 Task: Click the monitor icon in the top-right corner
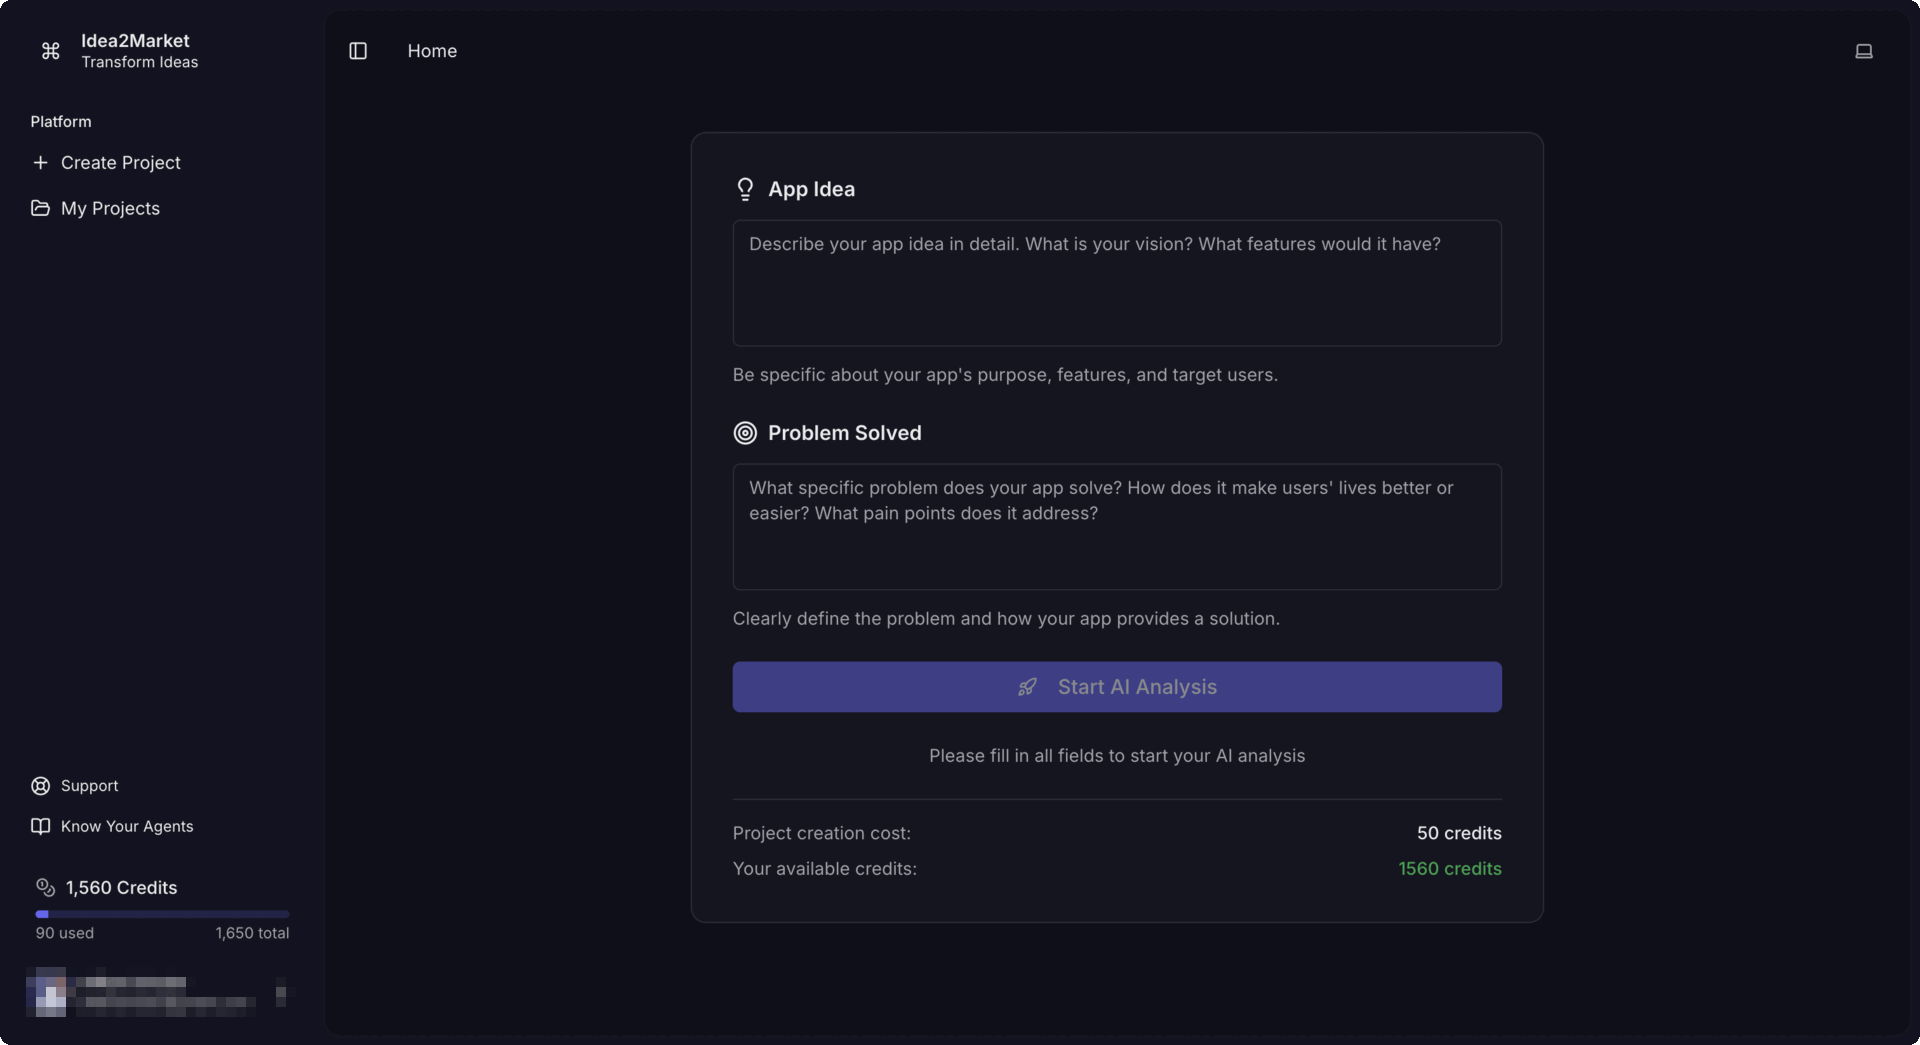point(1864,51)
